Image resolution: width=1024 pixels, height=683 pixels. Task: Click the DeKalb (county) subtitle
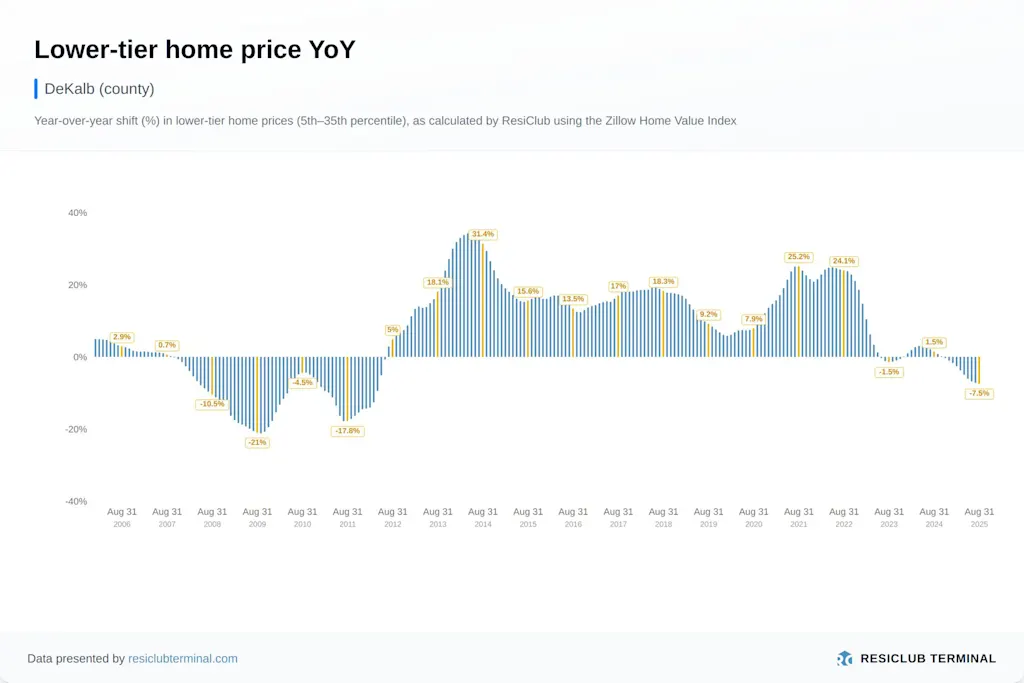[99, 88]
